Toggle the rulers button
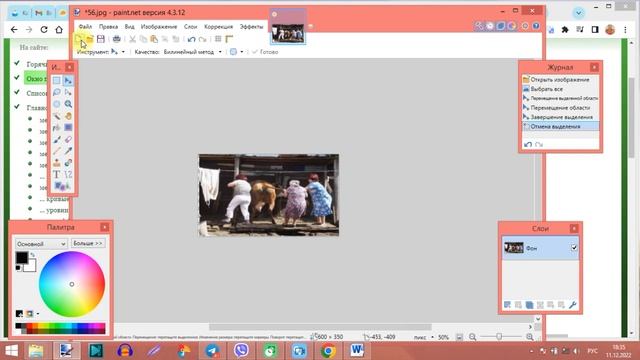 tap(229, 39)
